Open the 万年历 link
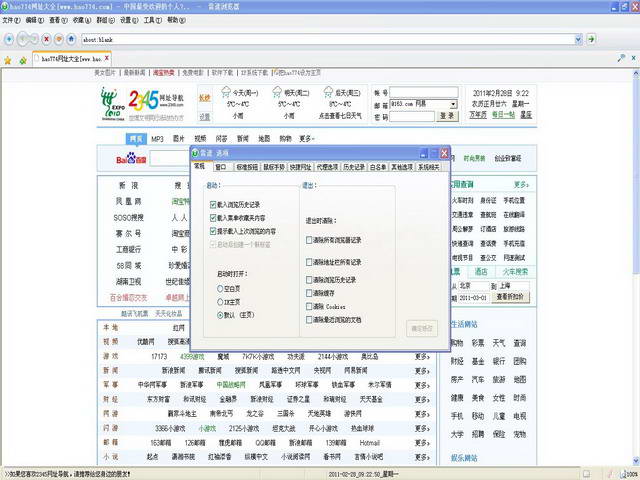 click(x=478, y=115)
